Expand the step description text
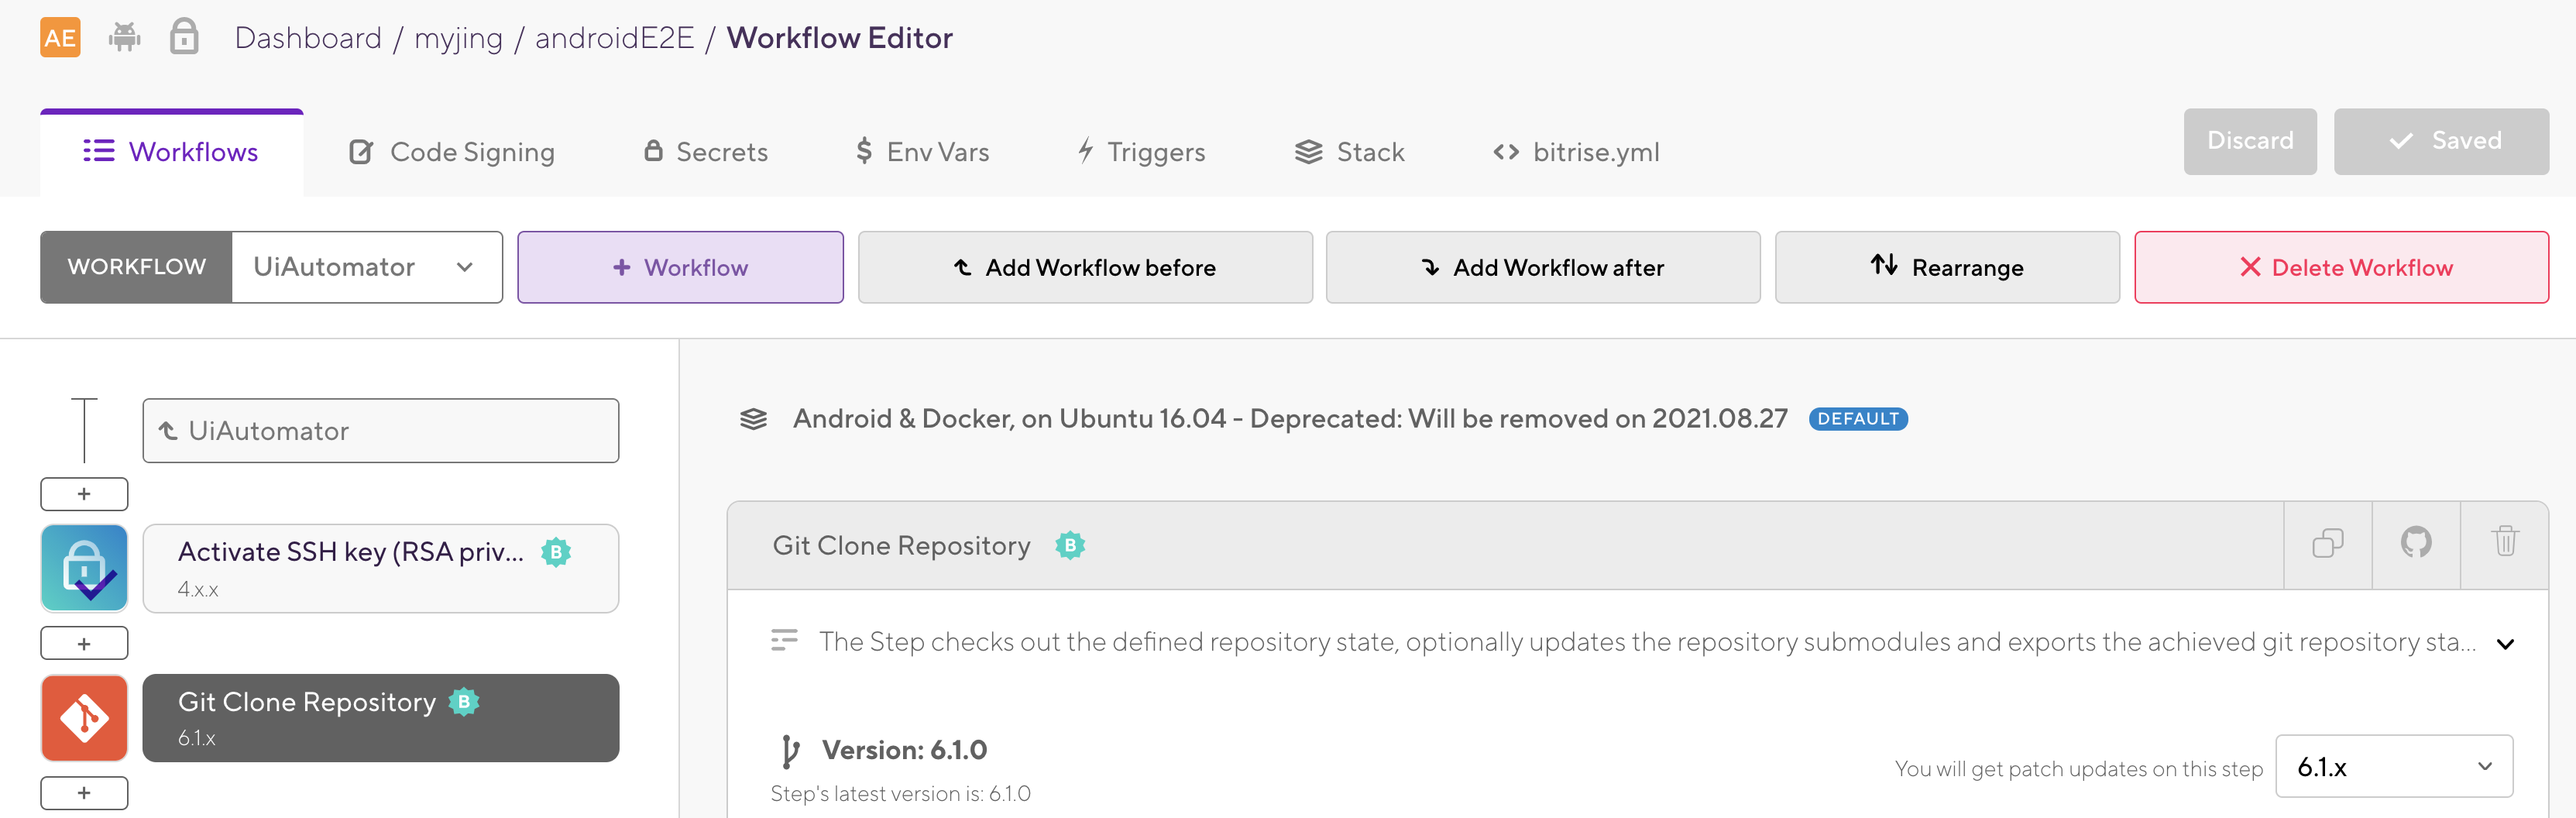Screen dimensions: 2576x818 pyautogui.click(x=2505, y=643)
